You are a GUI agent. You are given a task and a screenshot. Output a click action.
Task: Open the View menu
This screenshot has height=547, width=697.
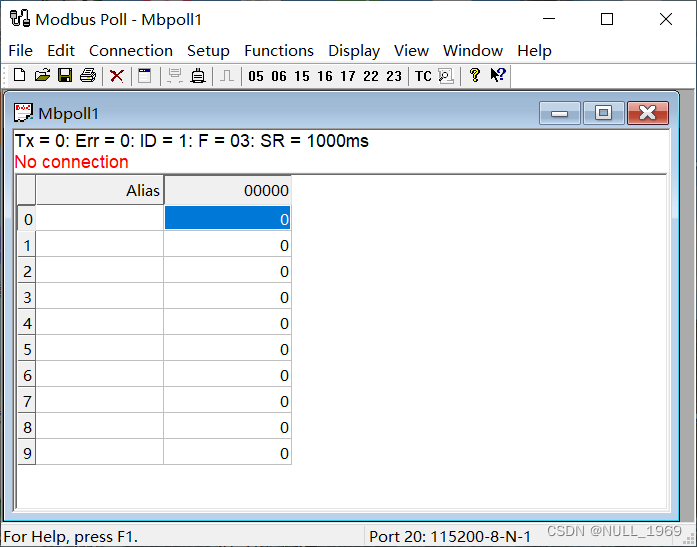coord(411,51)
